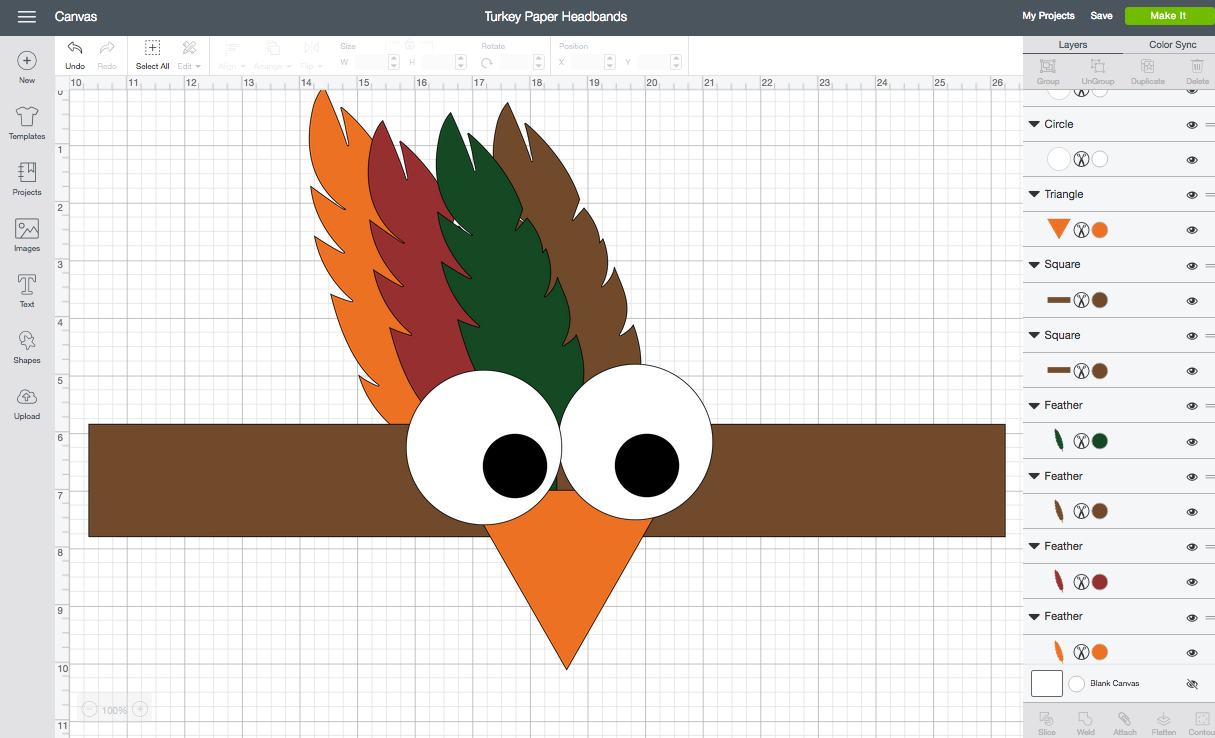Switch to the Layers tab
Image resolution: width=1215 pixels, height=738 pixels.
tap(1072, 45)
